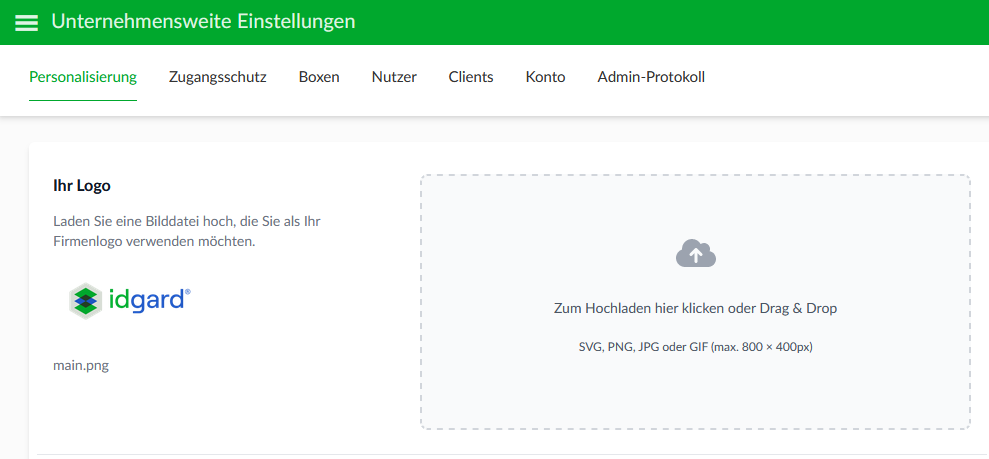Screen dimensions: 989x459
Task: Click the "Ihr Logo" section heading
Action: [82, 186]
